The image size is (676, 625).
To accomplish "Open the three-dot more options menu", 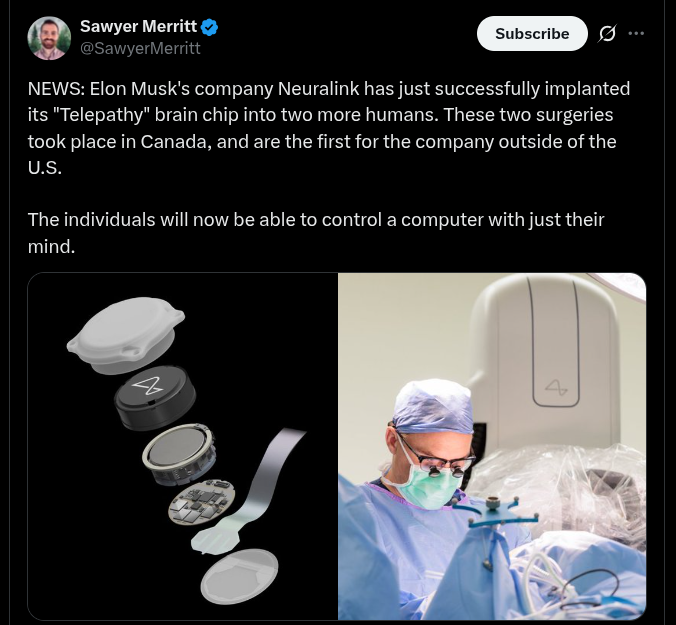I will (x=636, y=33).
